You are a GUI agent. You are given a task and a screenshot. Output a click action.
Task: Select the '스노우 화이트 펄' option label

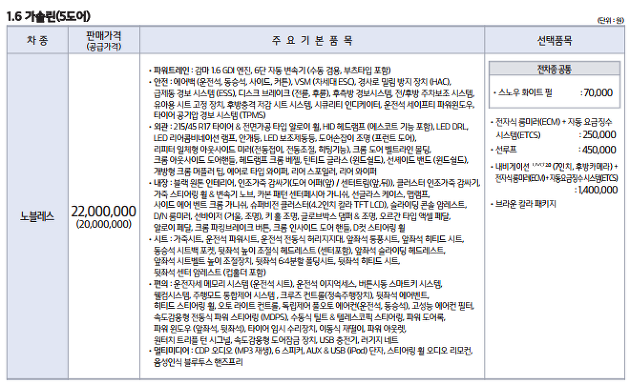pyautogui.click(x=525, y=92)
